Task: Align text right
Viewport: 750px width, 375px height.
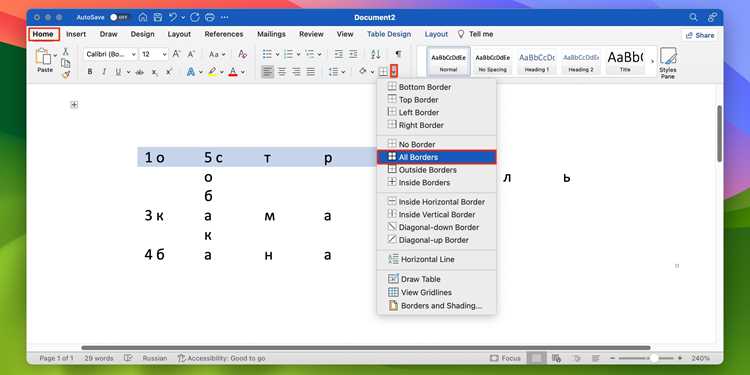Action: click(x=297, y=72)
